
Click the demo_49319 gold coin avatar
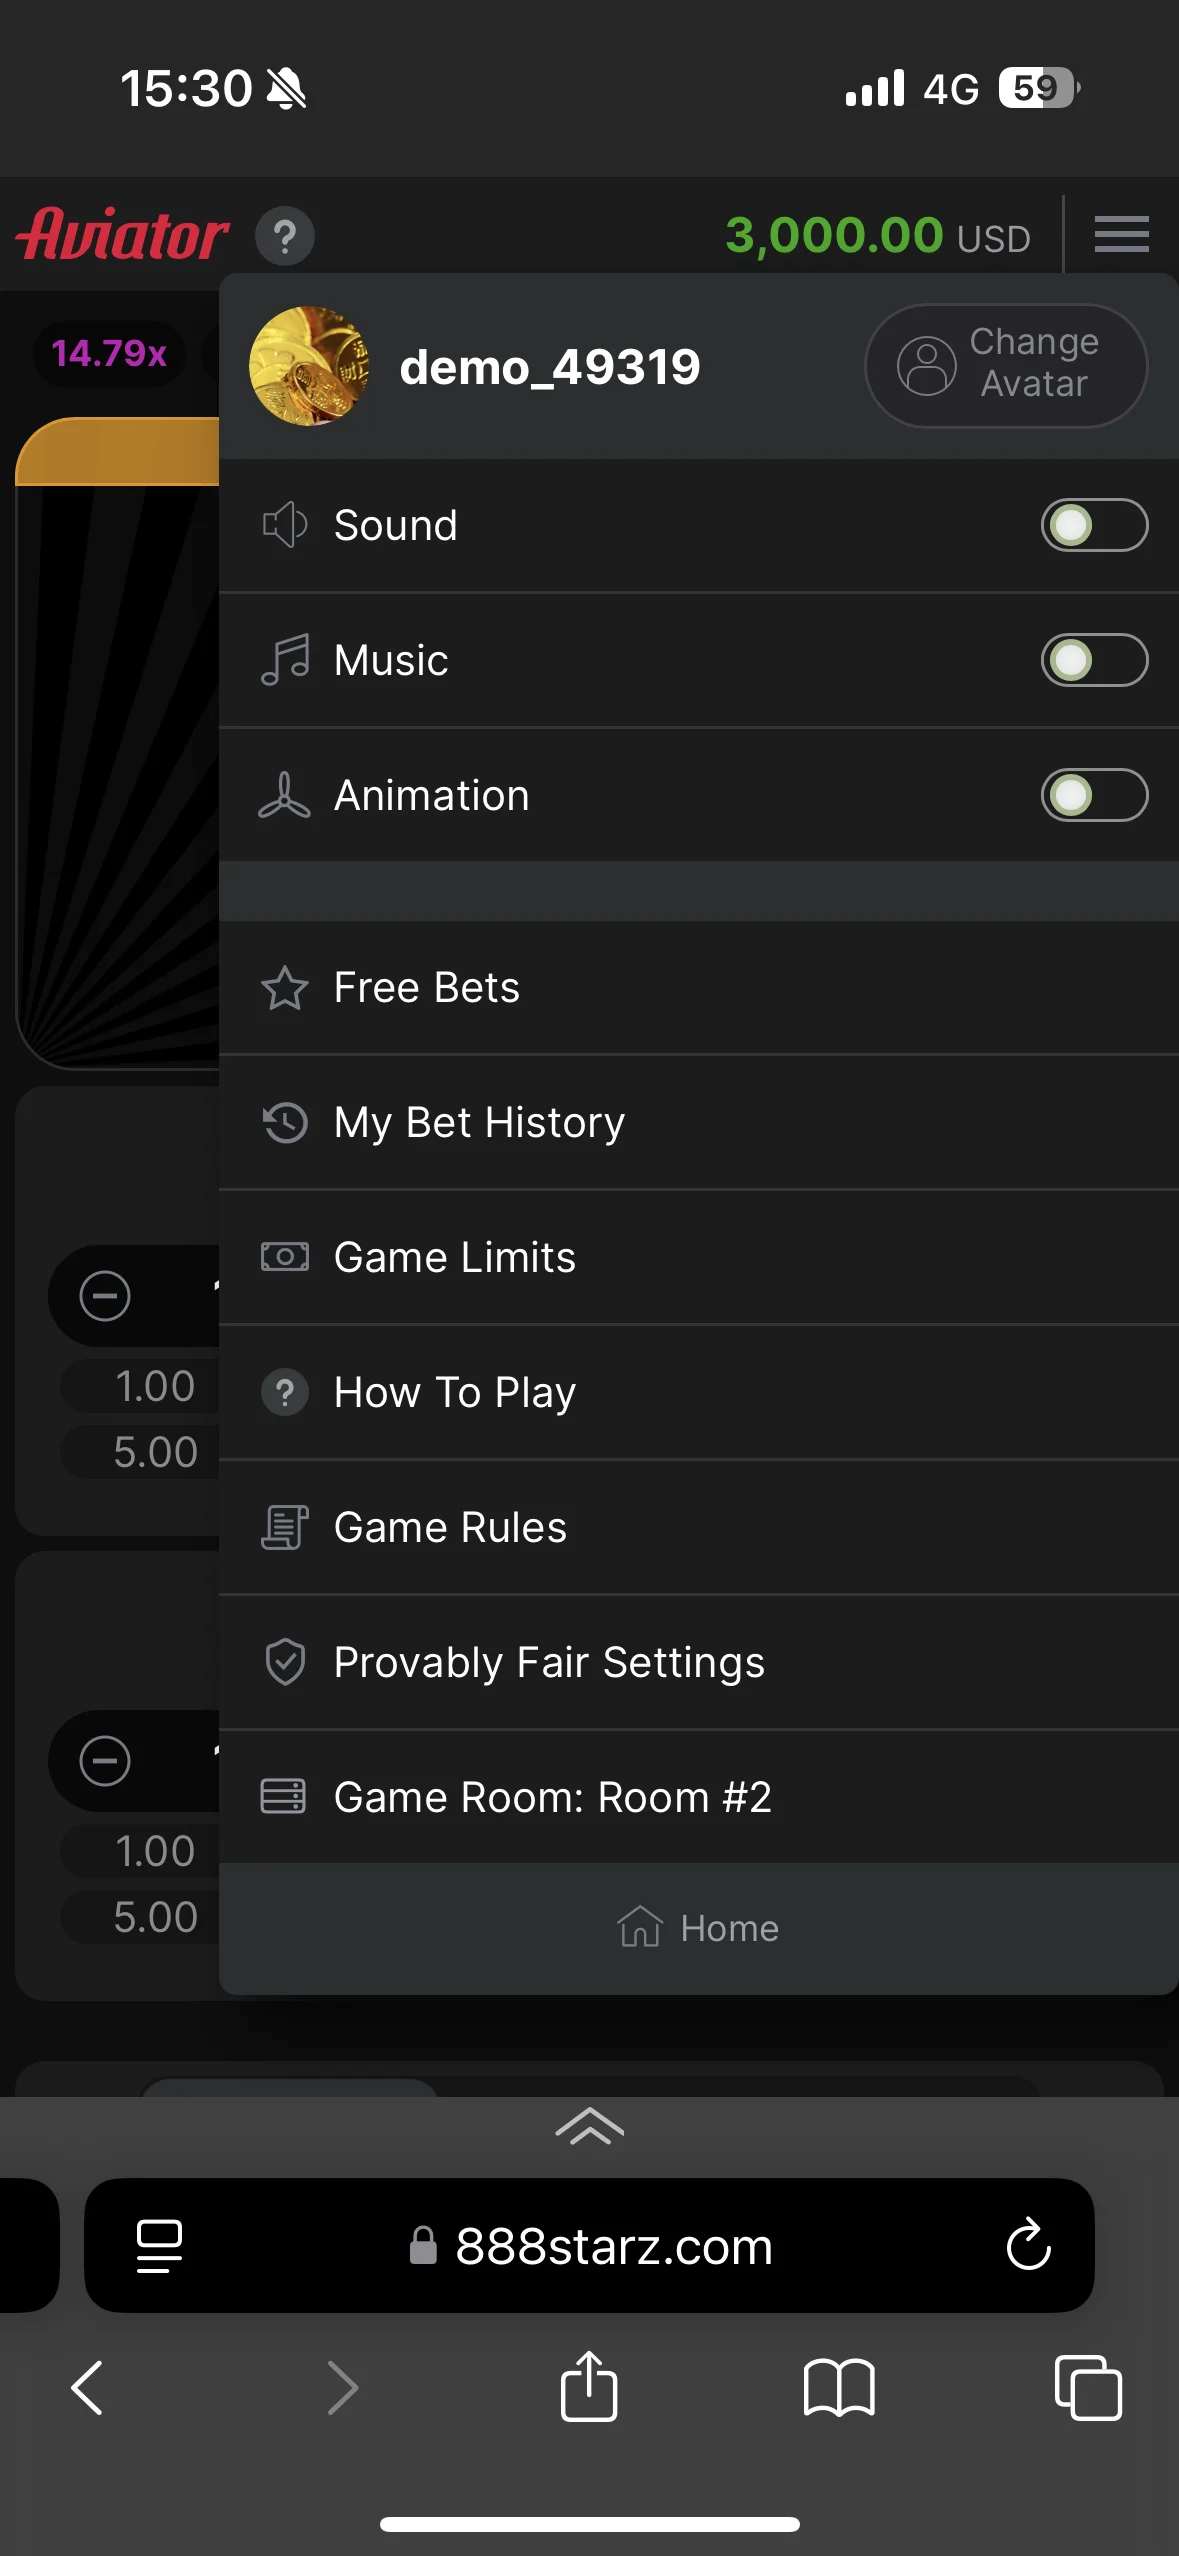(x=309, y=366)
